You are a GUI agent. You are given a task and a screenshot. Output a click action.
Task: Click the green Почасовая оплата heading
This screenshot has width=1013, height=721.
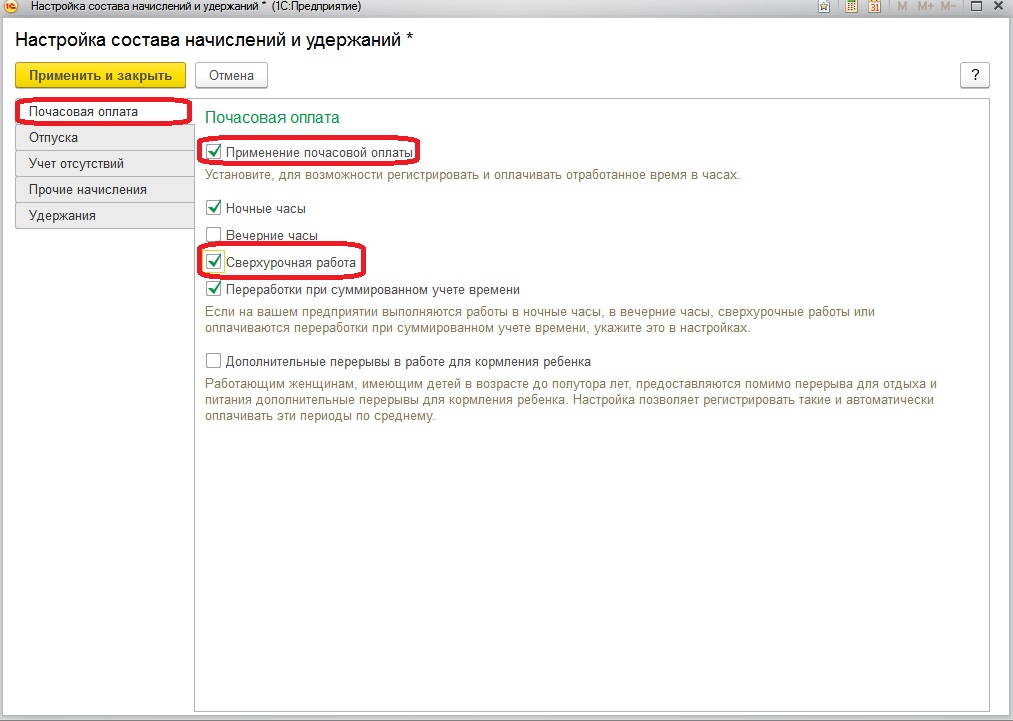272,118
